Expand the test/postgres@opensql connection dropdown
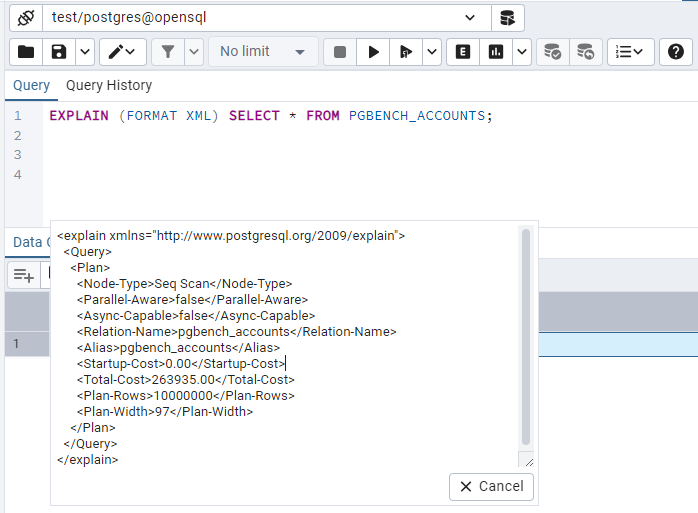 [x=470, y=18]
